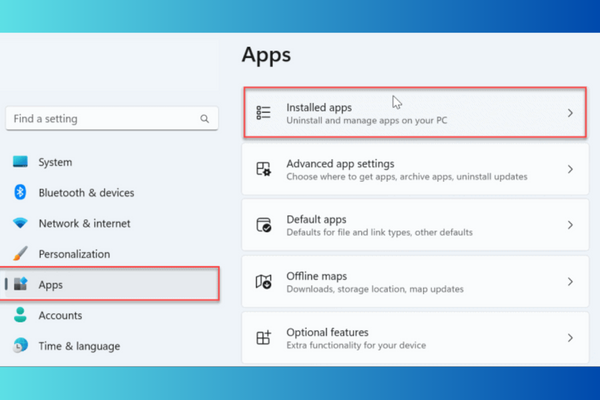This screenshot has width=600, height=400.
Task: Click the Apps icon in sidebar
Action: point(21,284)
